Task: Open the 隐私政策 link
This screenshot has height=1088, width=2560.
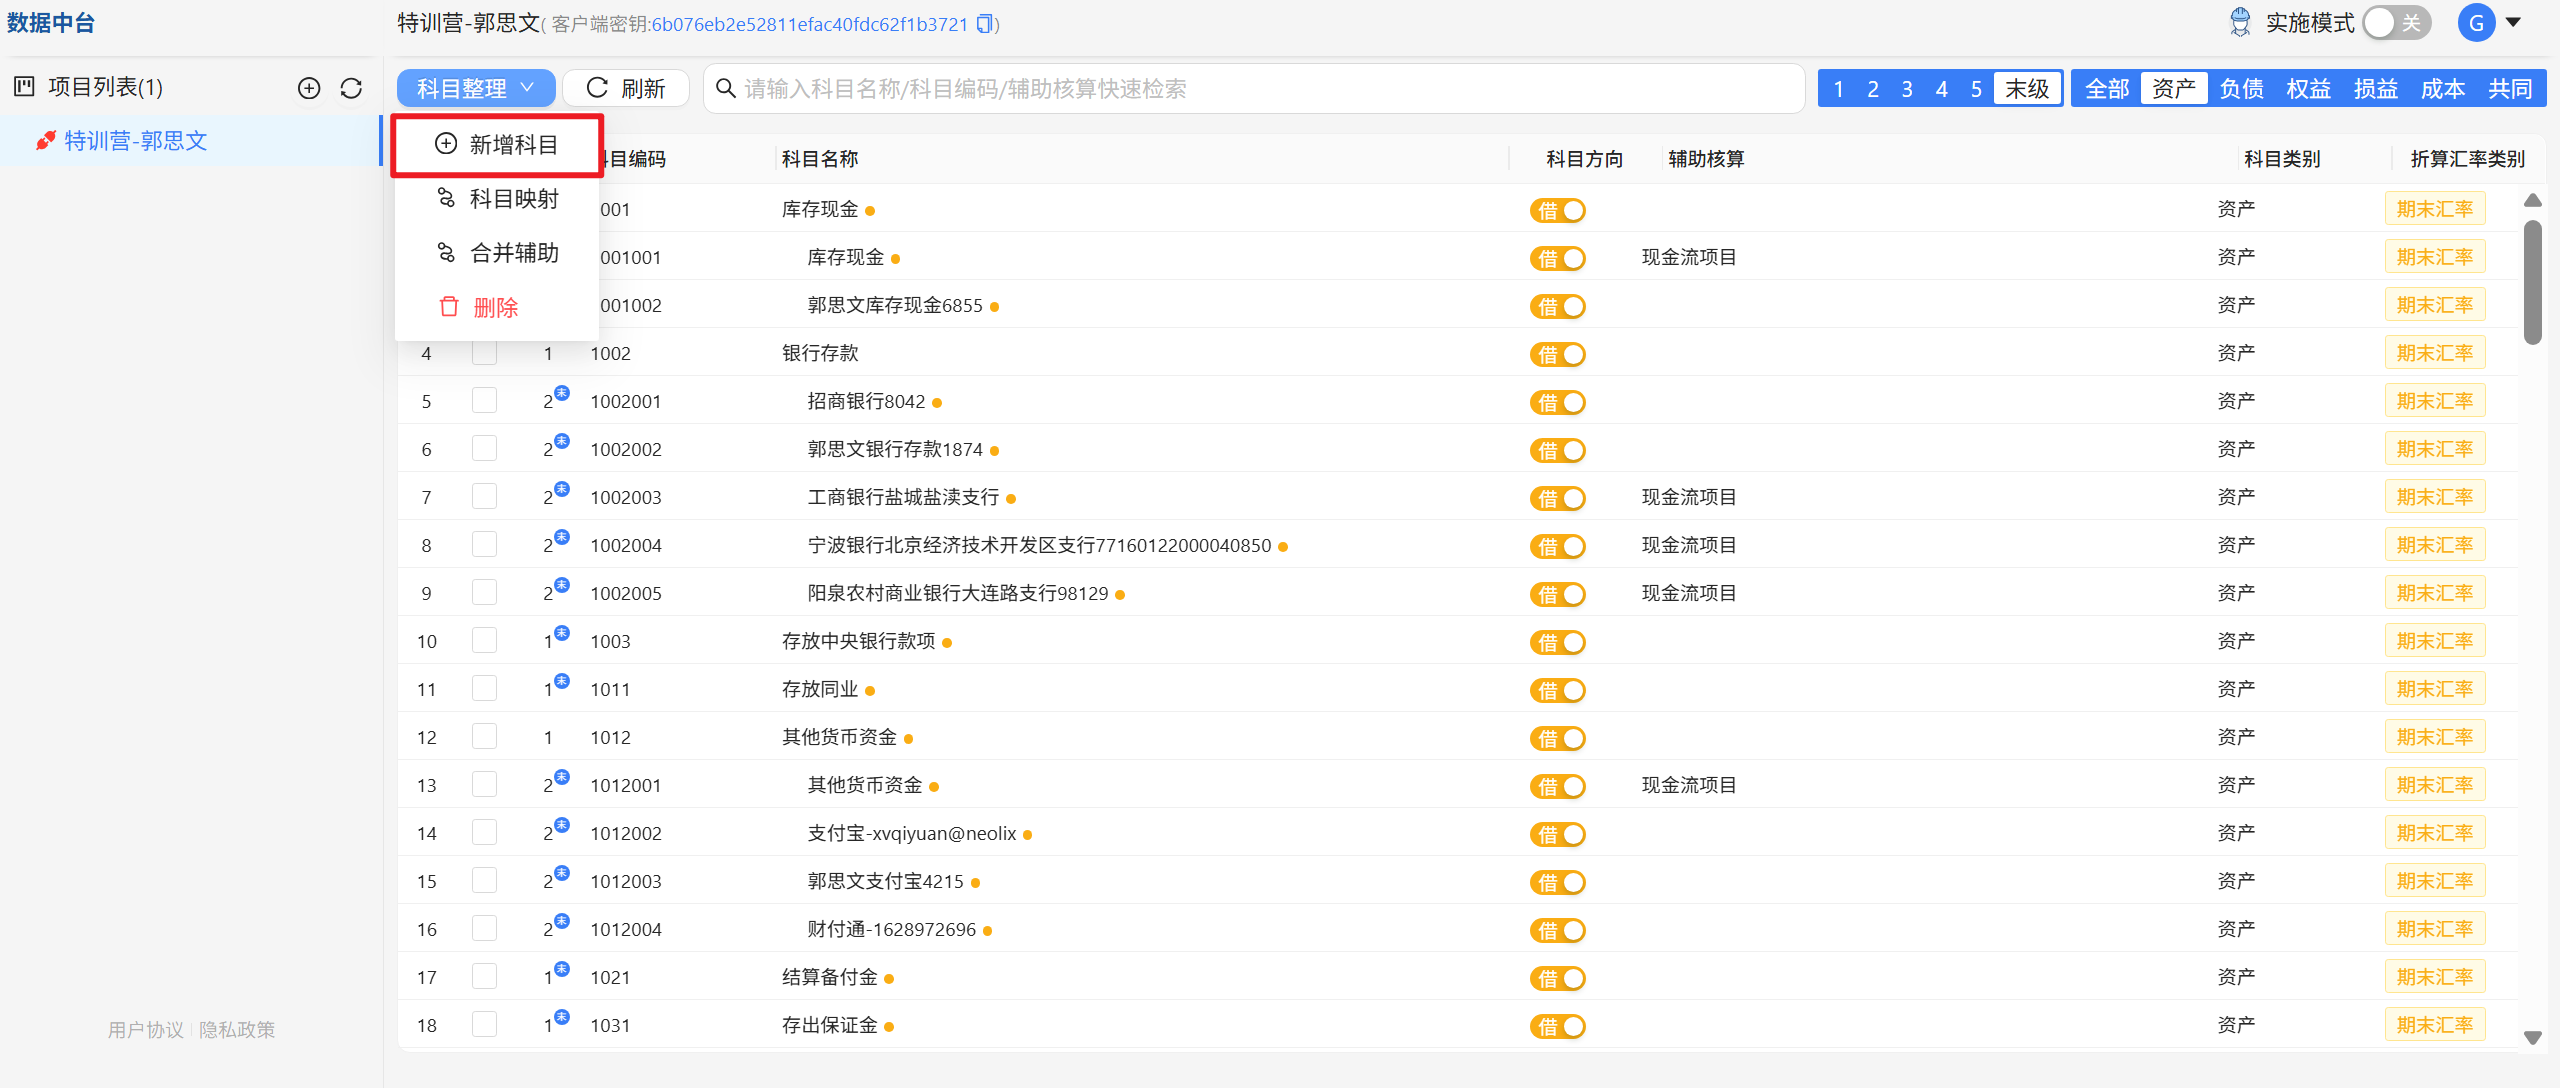Action: pyautogui.click(x=237, y=1029)
